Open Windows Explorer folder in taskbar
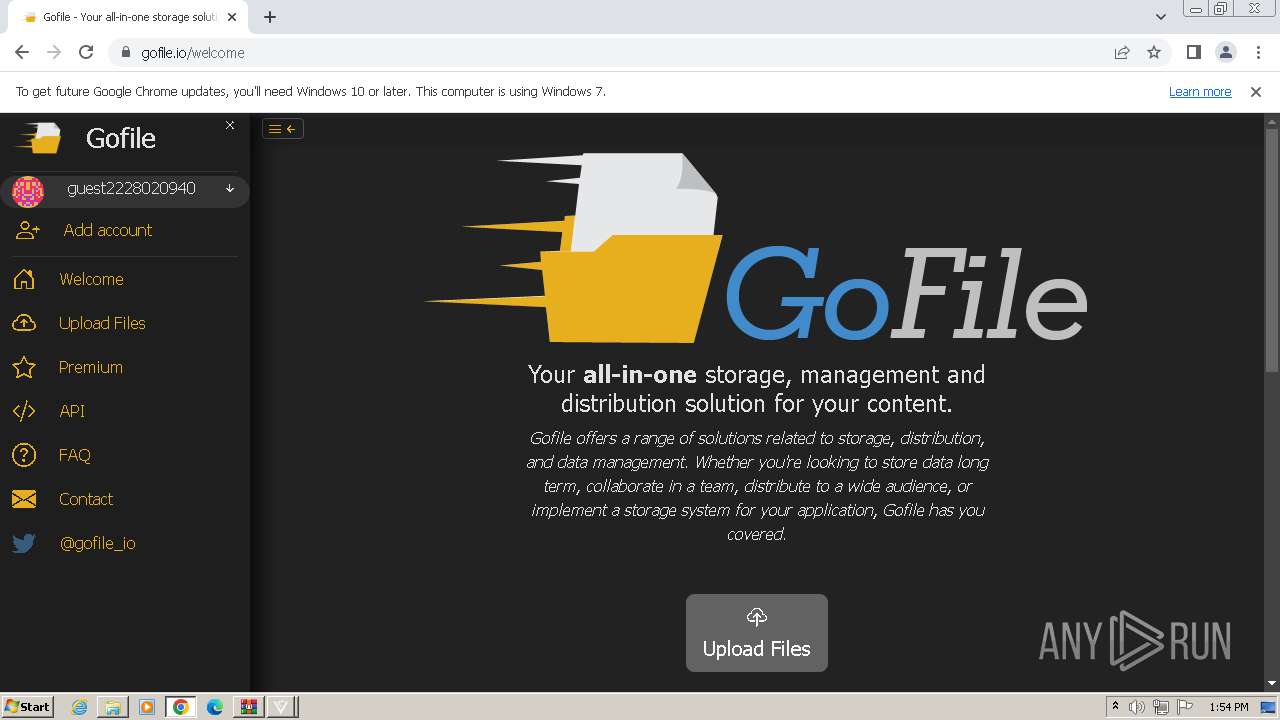Image resolution: width=1280 pixels, height=720 pixels. pos(113,707)
